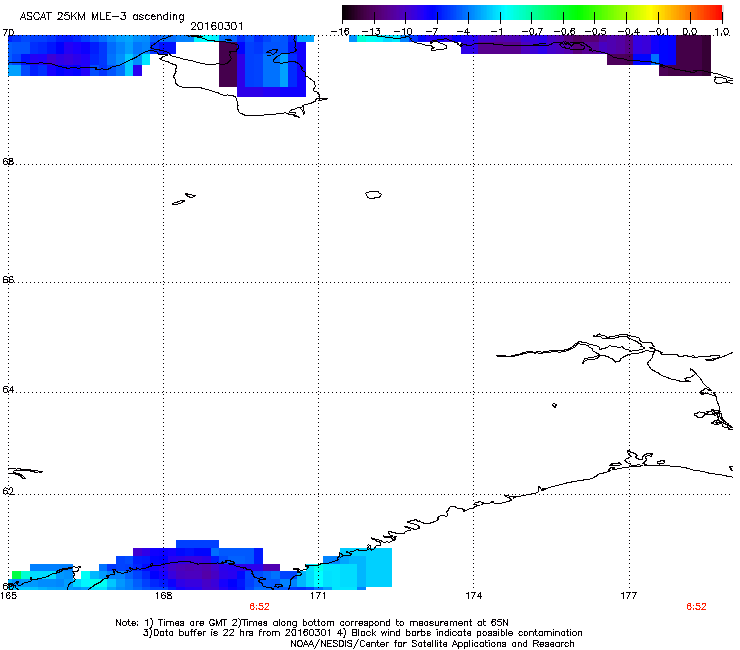
Task: Click the longitude label '168'
Action: [x=163, y=595]
